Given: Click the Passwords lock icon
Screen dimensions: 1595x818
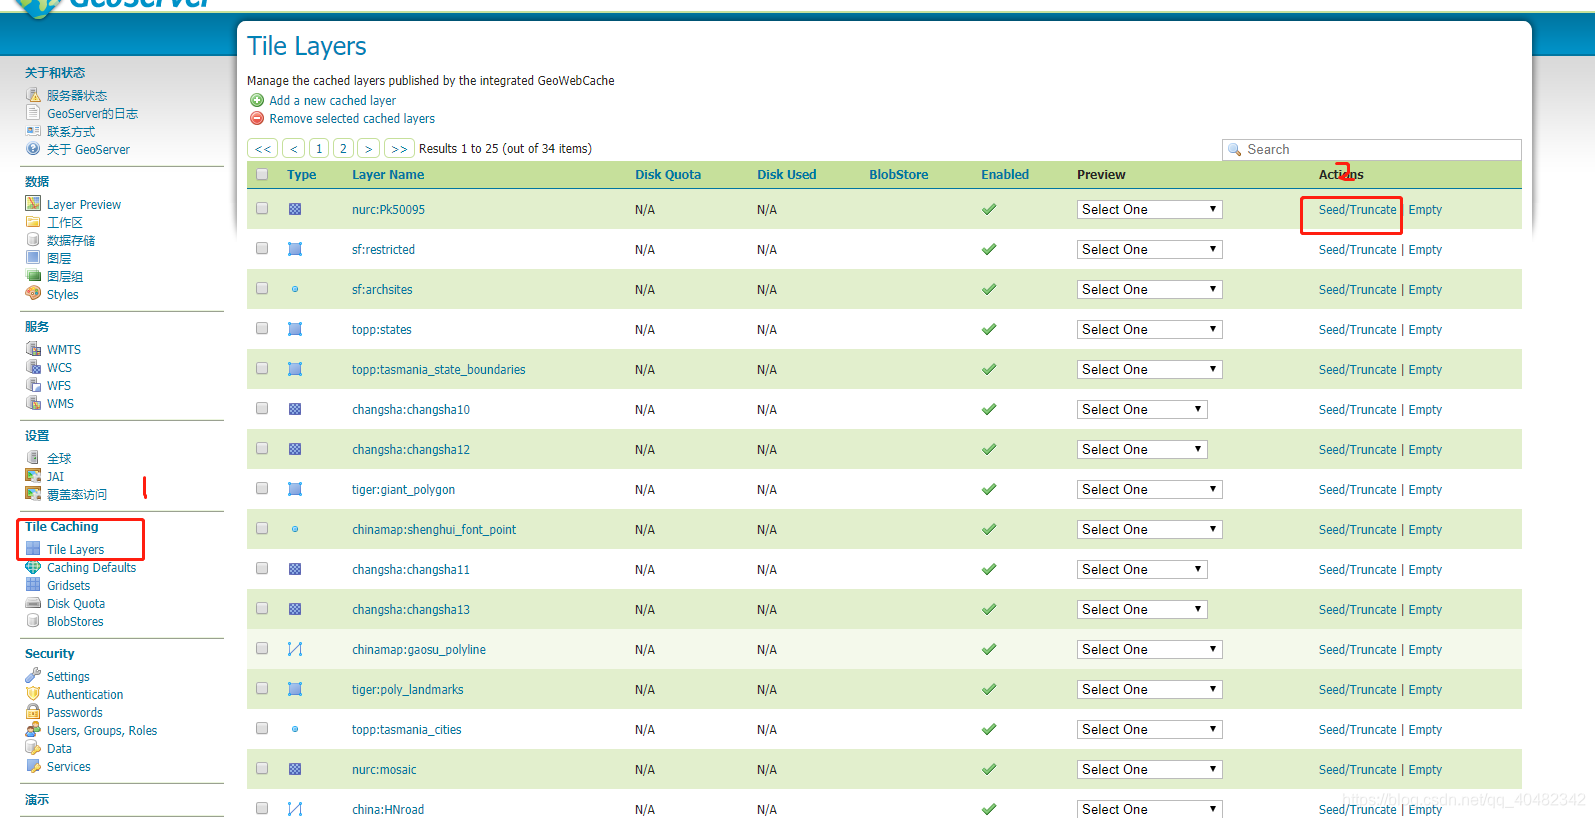Looking at the screenshot, I should click(33, 712).
